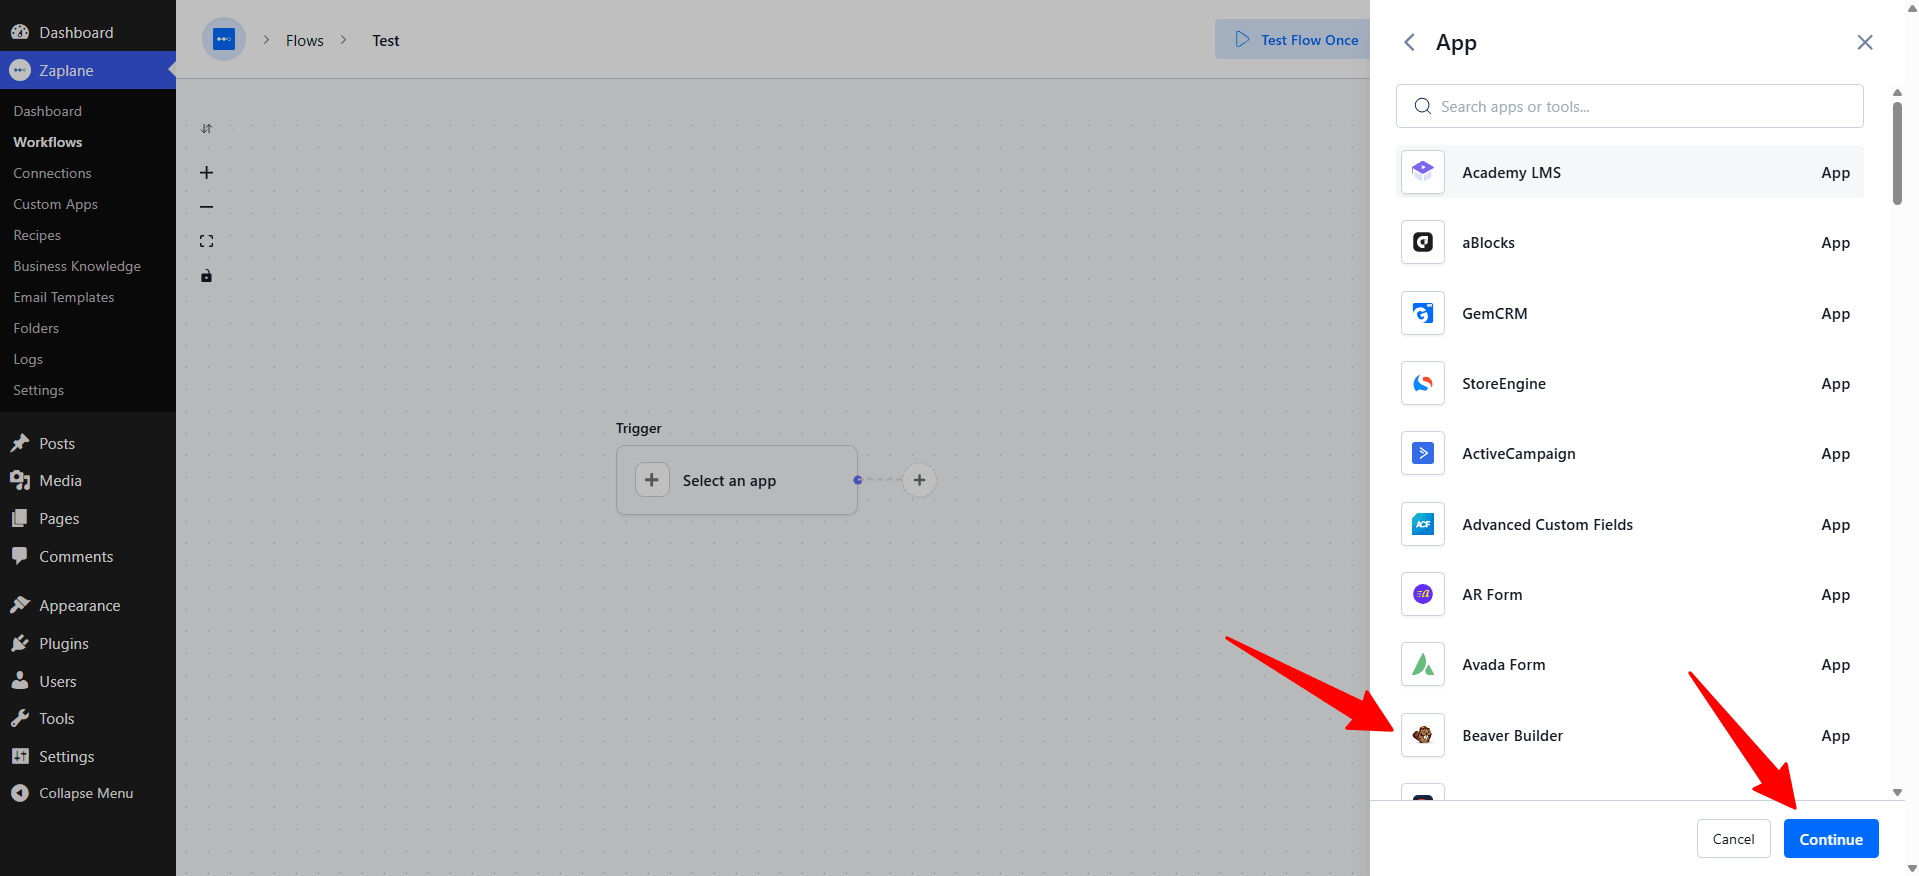Click the Beaver Builder name text
This screenshot has height=876, width=1919.
(1512, 735)
